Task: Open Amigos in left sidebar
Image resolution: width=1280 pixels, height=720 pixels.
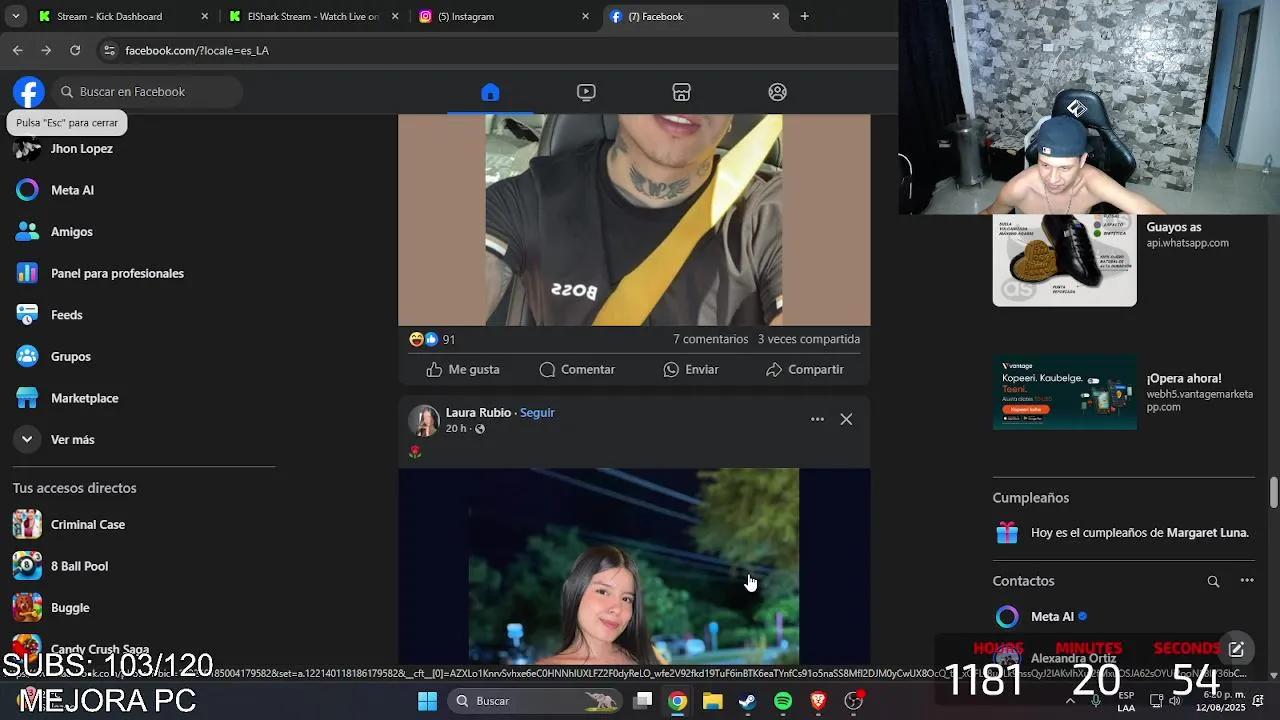Action: click(71, 231)
